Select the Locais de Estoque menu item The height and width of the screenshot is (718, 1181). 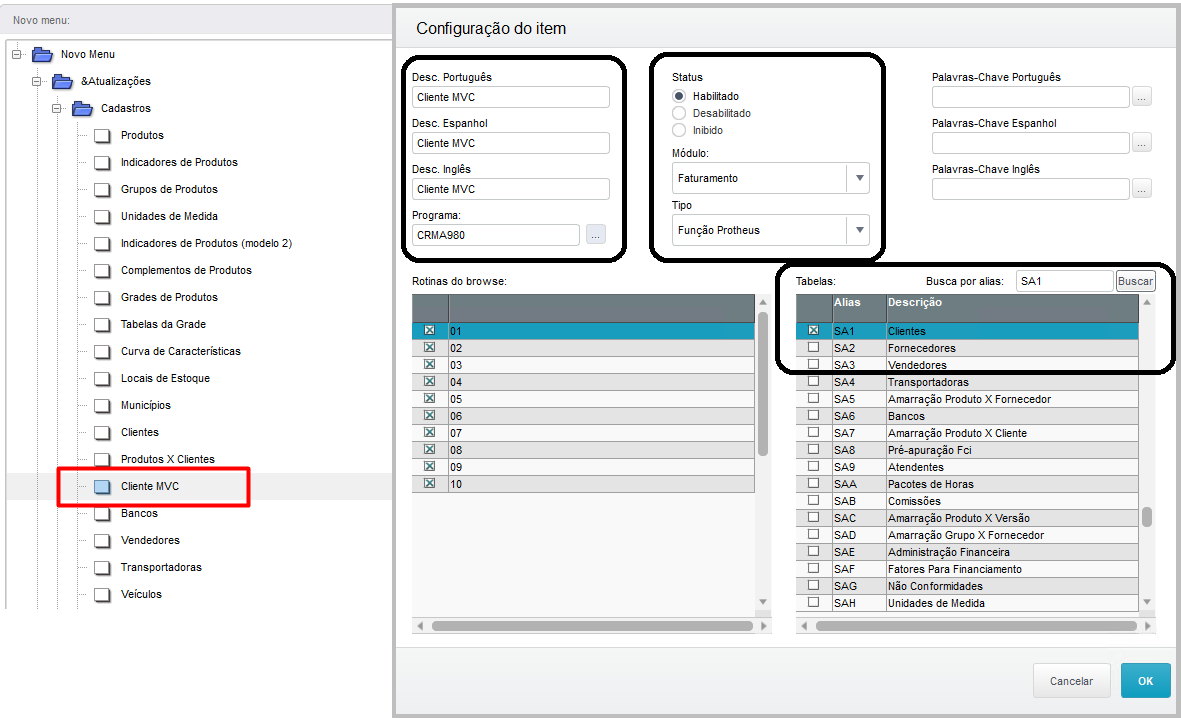[165, 378]
